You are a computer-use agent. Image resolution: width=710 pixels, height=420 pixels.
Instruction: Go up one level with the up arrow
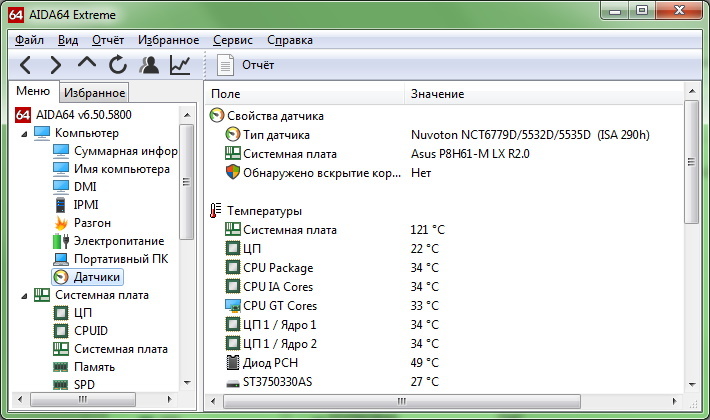86,62
